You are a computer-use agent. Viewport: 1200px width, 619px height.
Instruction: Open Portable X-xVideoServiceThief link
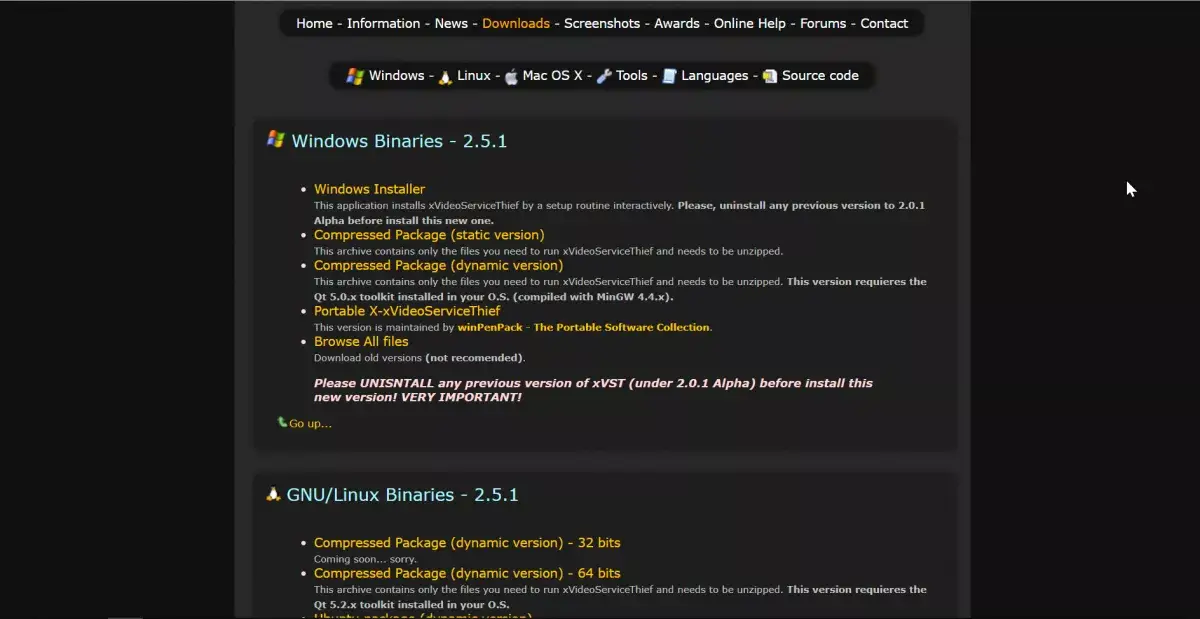[x=407, y=311]
